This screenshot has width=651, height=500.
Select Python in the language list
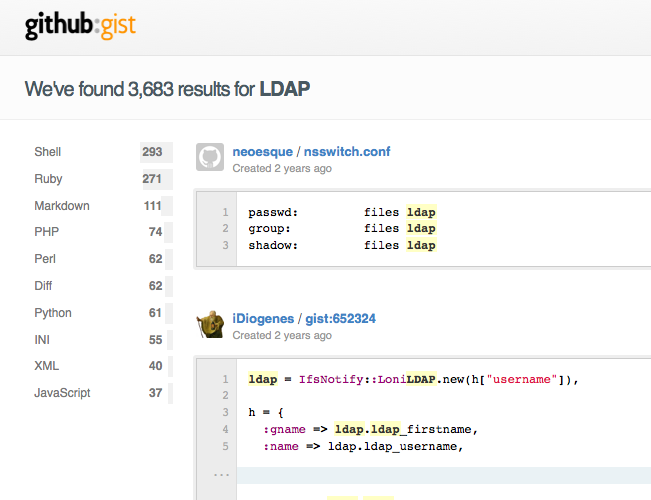click(x=55, y=313)
